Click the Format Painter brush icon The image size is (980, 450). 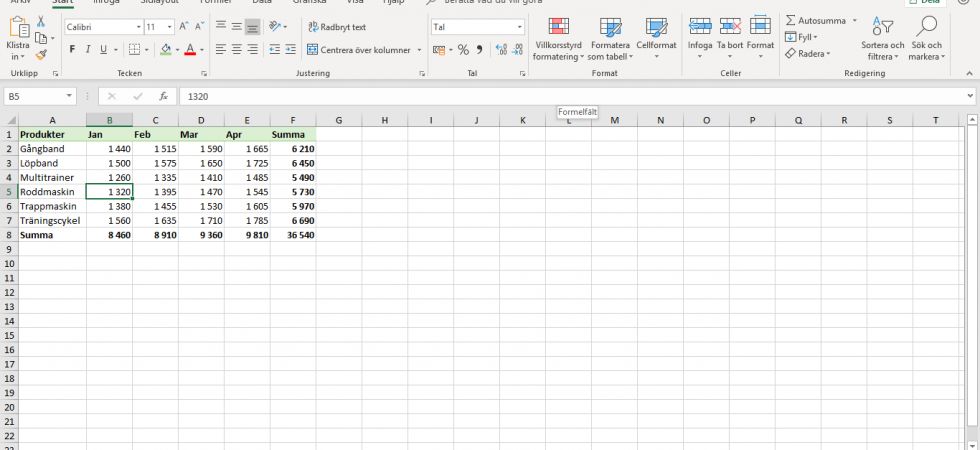[x=41, y=55]
